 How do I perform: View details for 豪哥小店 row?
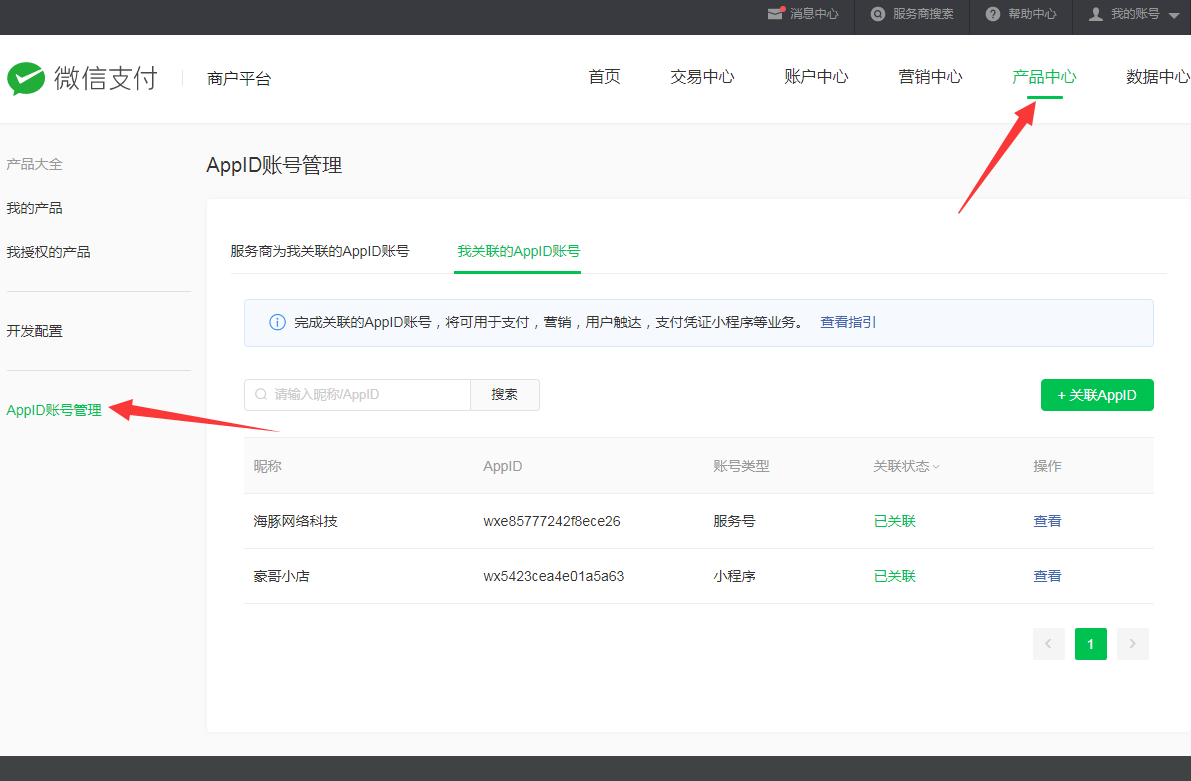(1047, 576)
